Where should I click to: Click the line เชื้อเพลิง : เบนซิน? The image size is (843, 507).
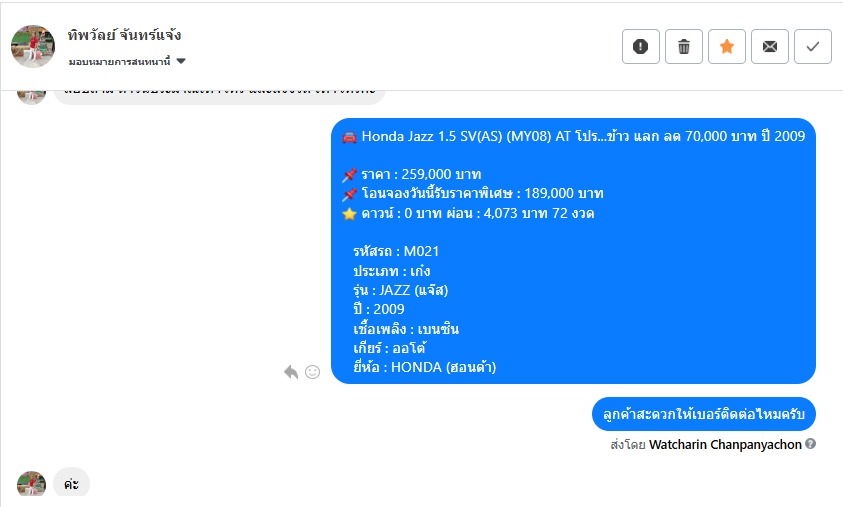pyautogui.click(x=406, y=329)
